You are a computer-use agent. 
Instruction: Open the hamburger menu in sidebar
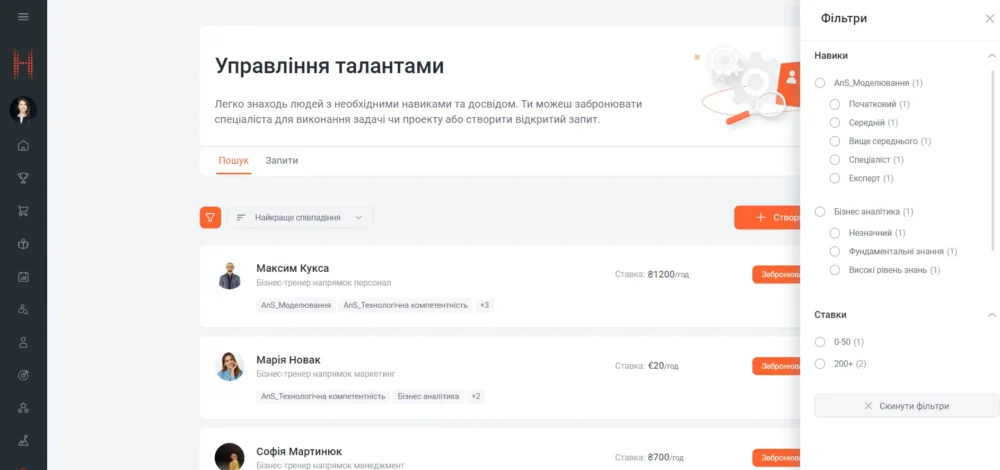[x=23, y=17]
